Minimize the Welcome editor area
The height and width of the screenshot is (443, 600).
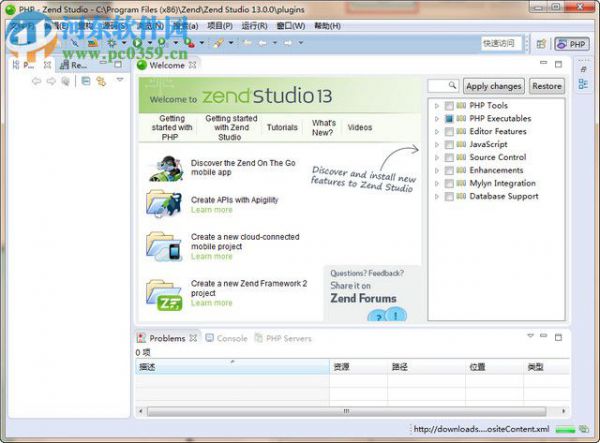point(543,63)
